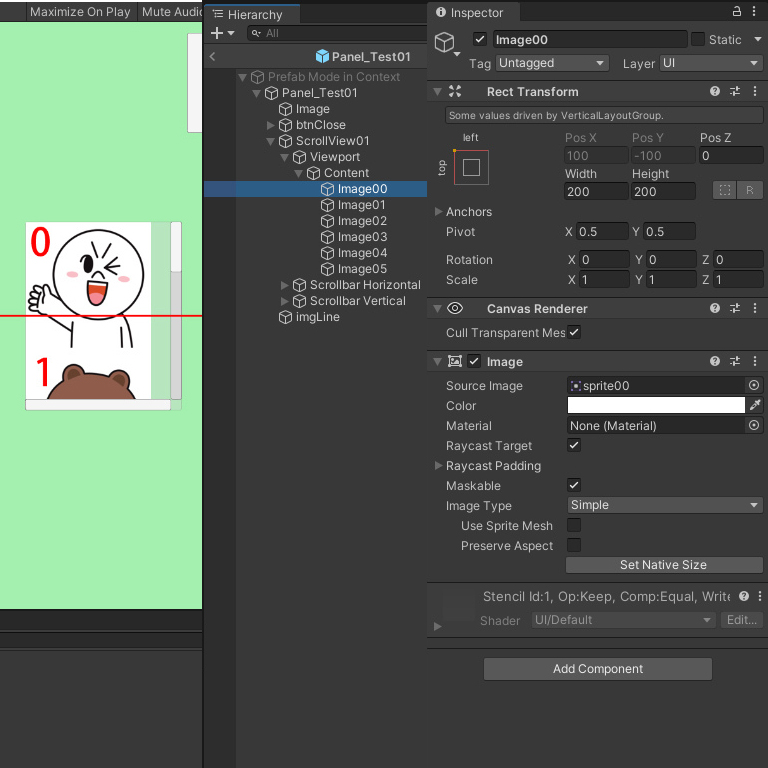Open the GameObject icon picker cube
Image resolution: width=768 pixels, height=768 pixels.
click(x=445, y=42)
